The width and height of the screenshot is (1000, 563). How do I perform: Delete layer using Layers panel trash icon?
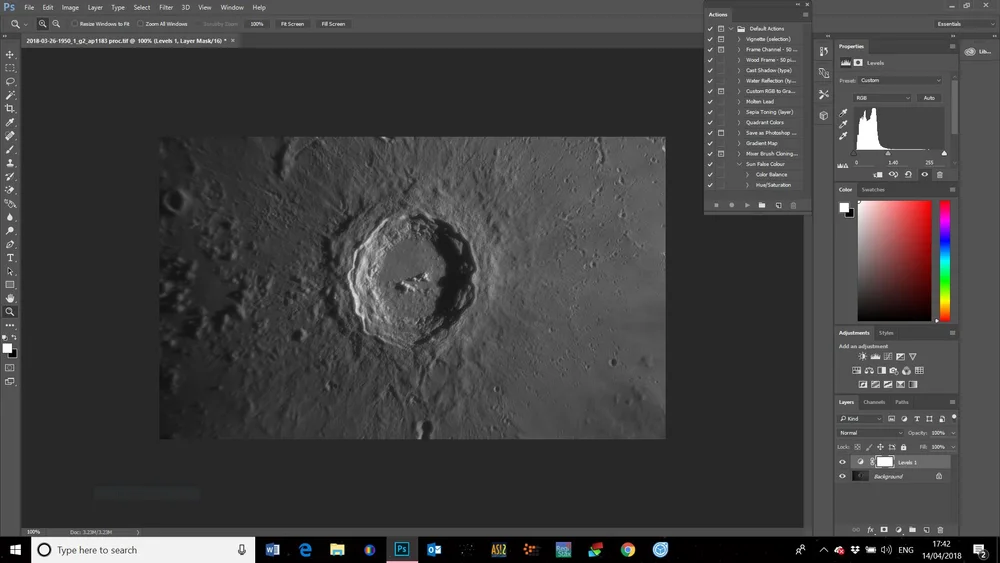(x=940, y=530)
